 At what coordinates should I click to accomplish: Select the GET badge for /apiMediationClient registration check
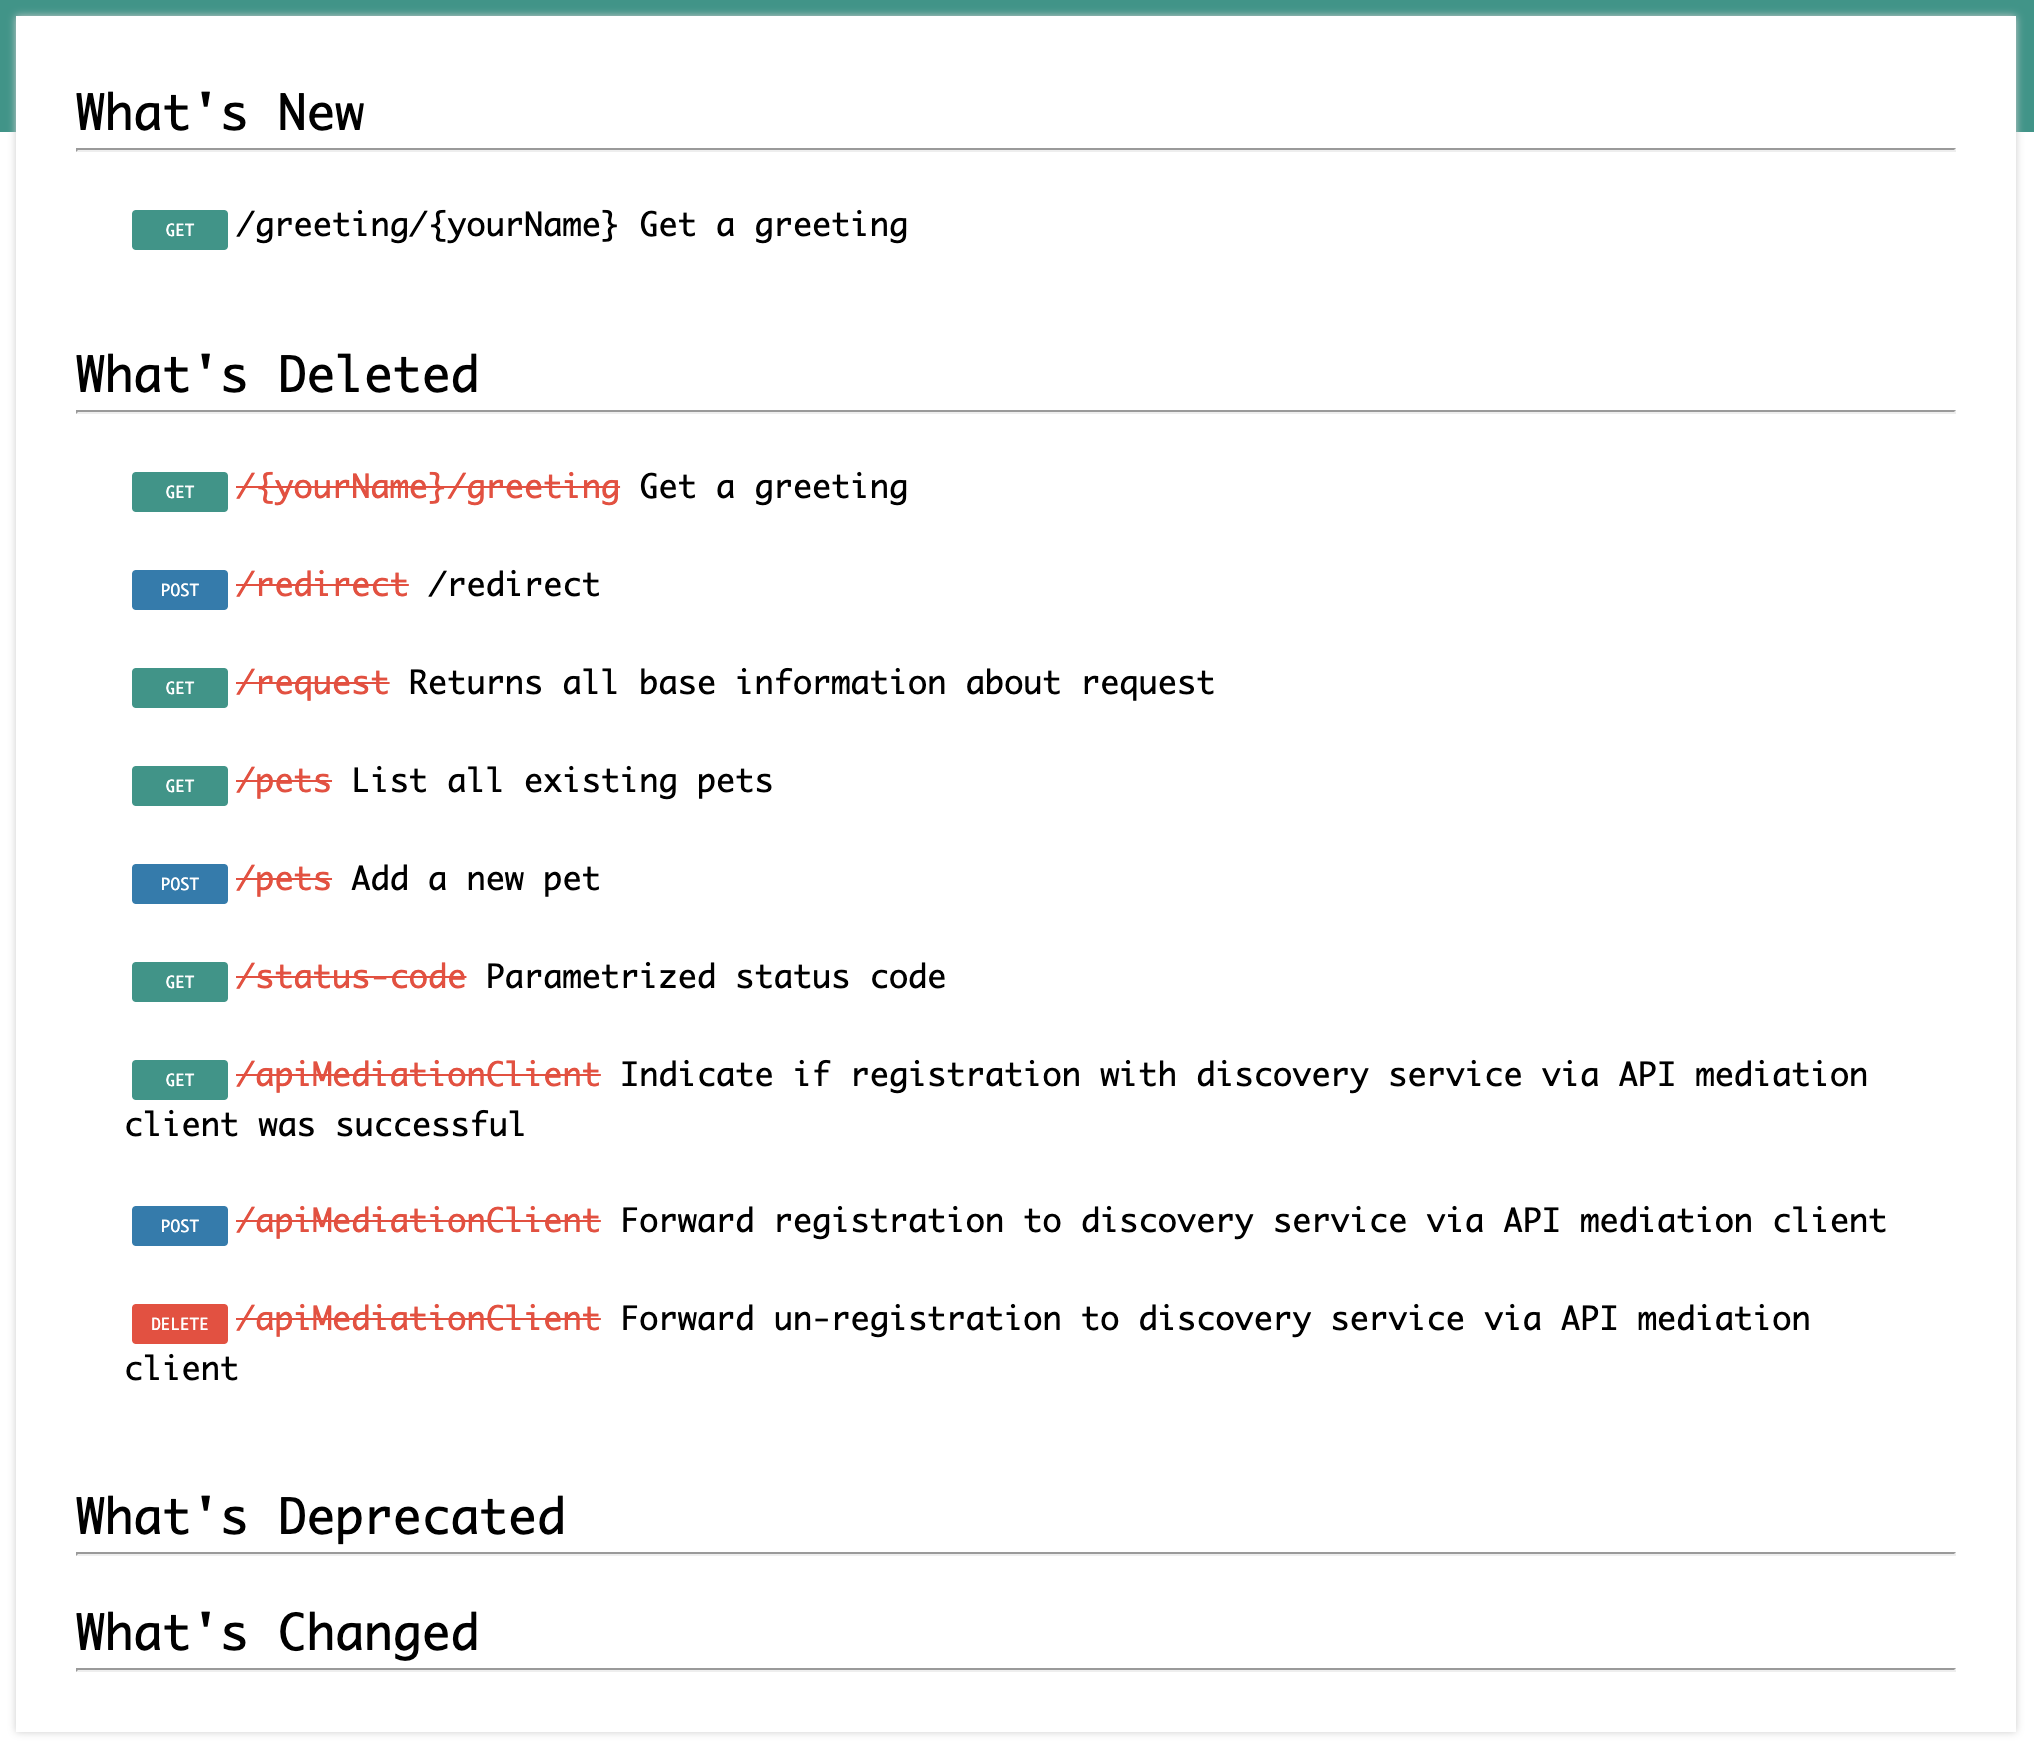pyautogui.click(x=178, y=1079)
